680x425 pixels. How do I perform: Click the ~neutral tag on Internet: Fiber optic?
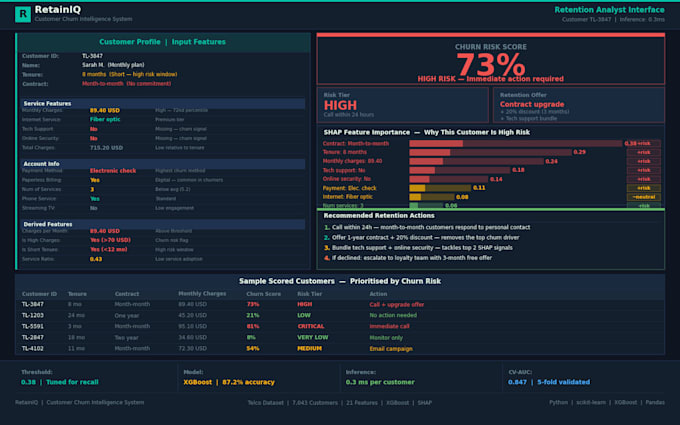coord(644,197)
